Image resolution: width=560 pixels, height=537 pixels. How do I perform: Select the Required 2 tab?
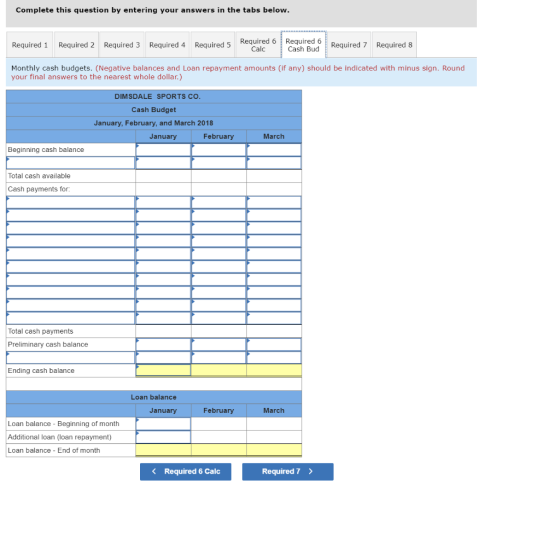pyautogui.click(x=76, y=45)
